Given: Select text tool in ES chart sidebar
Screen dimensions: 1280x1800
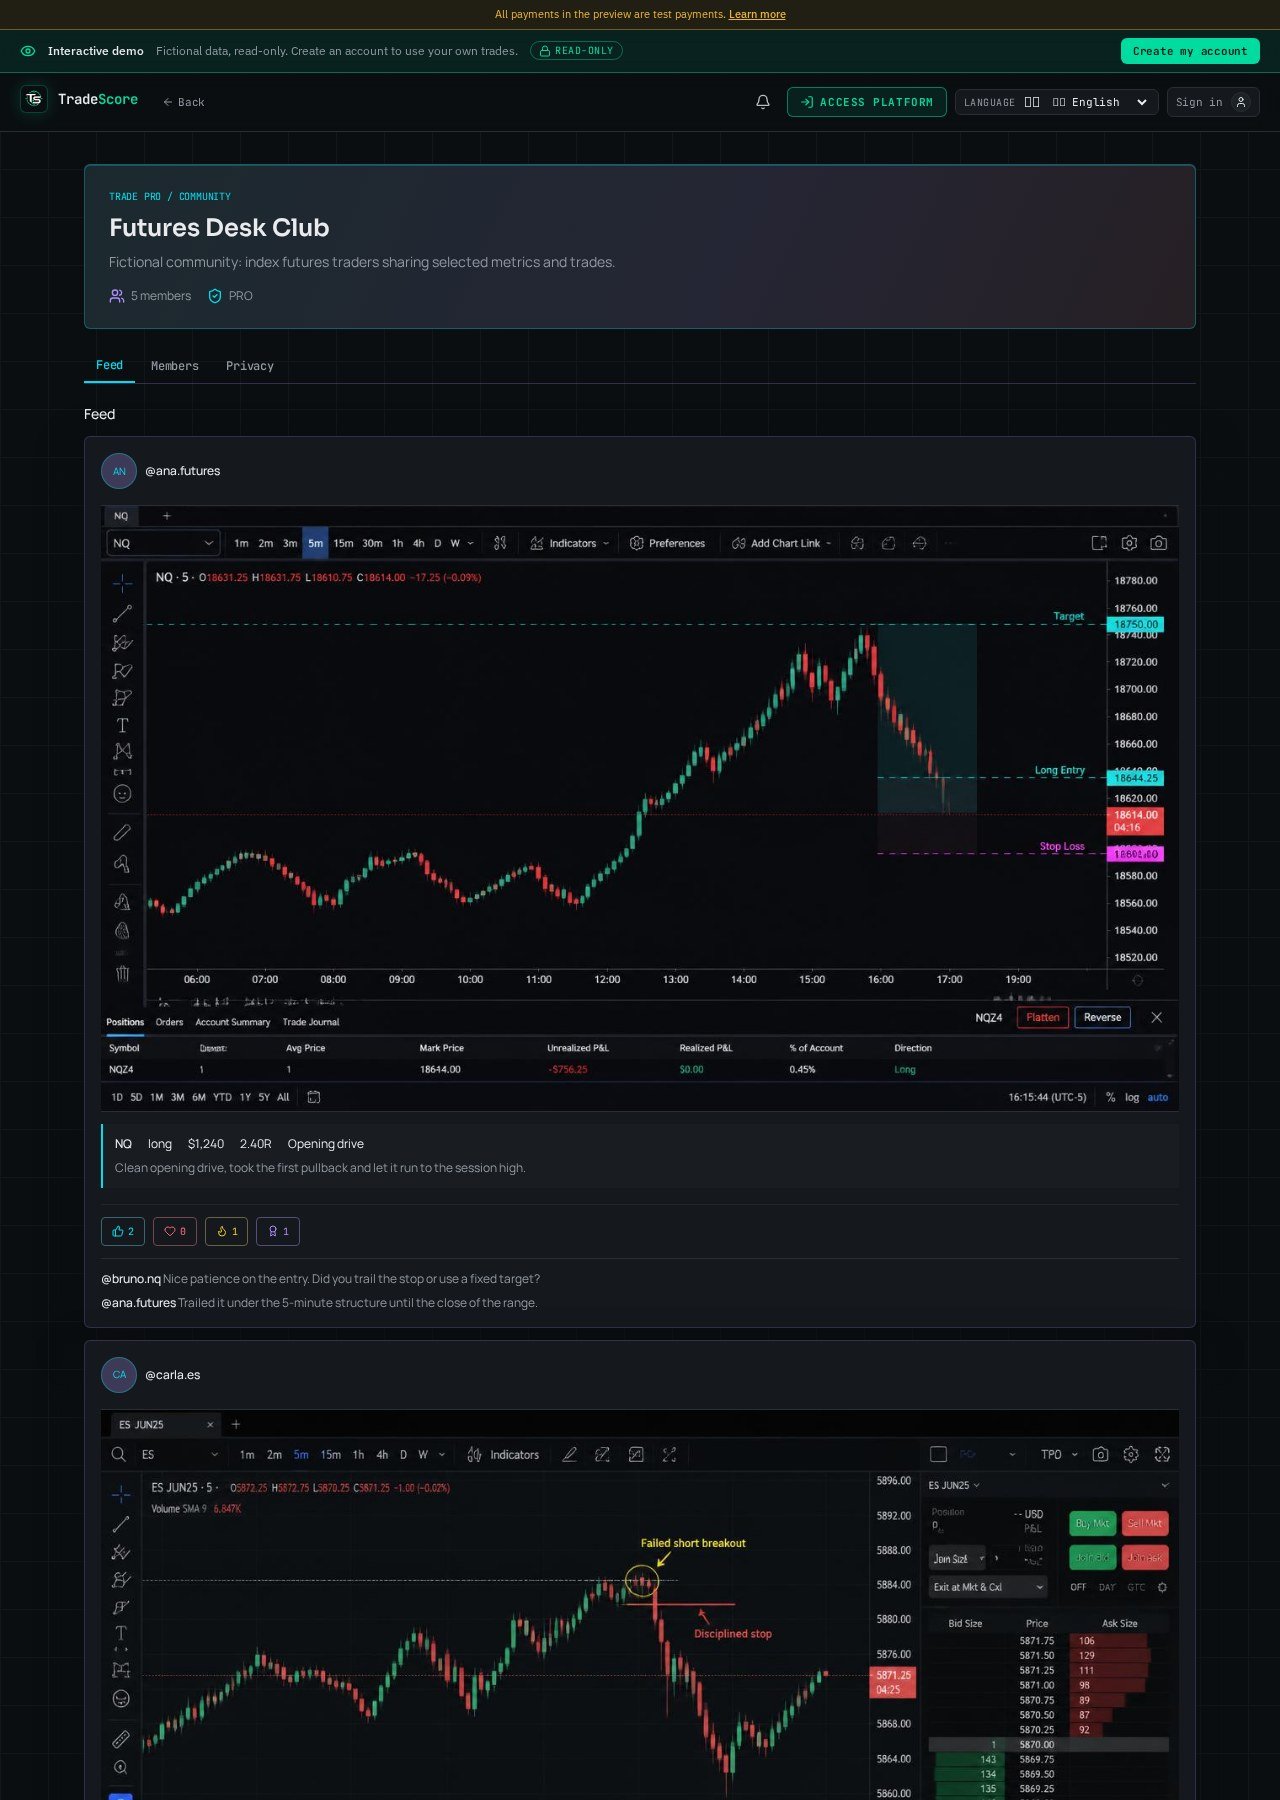Looking at the screenshot, I should (121, 1632).
